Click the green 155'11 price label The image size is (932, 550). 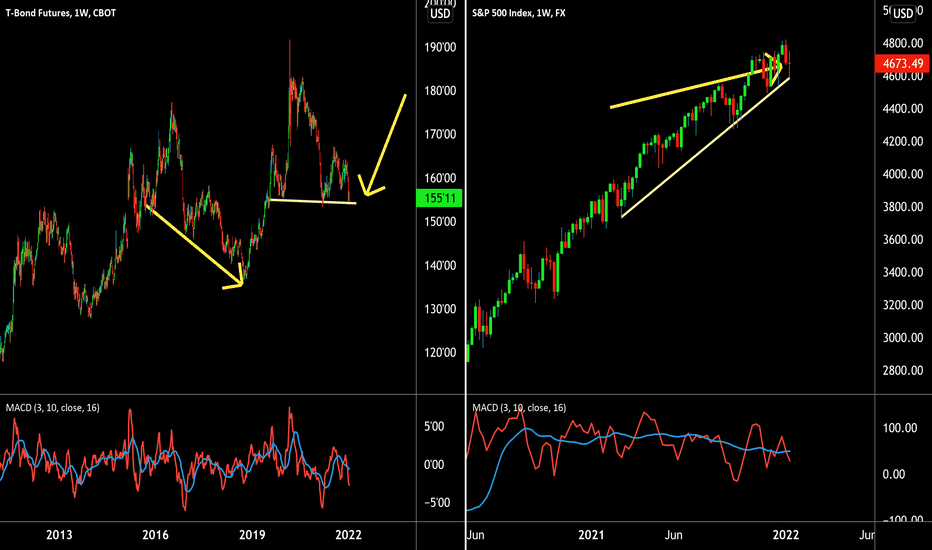(x=439, y=198)
